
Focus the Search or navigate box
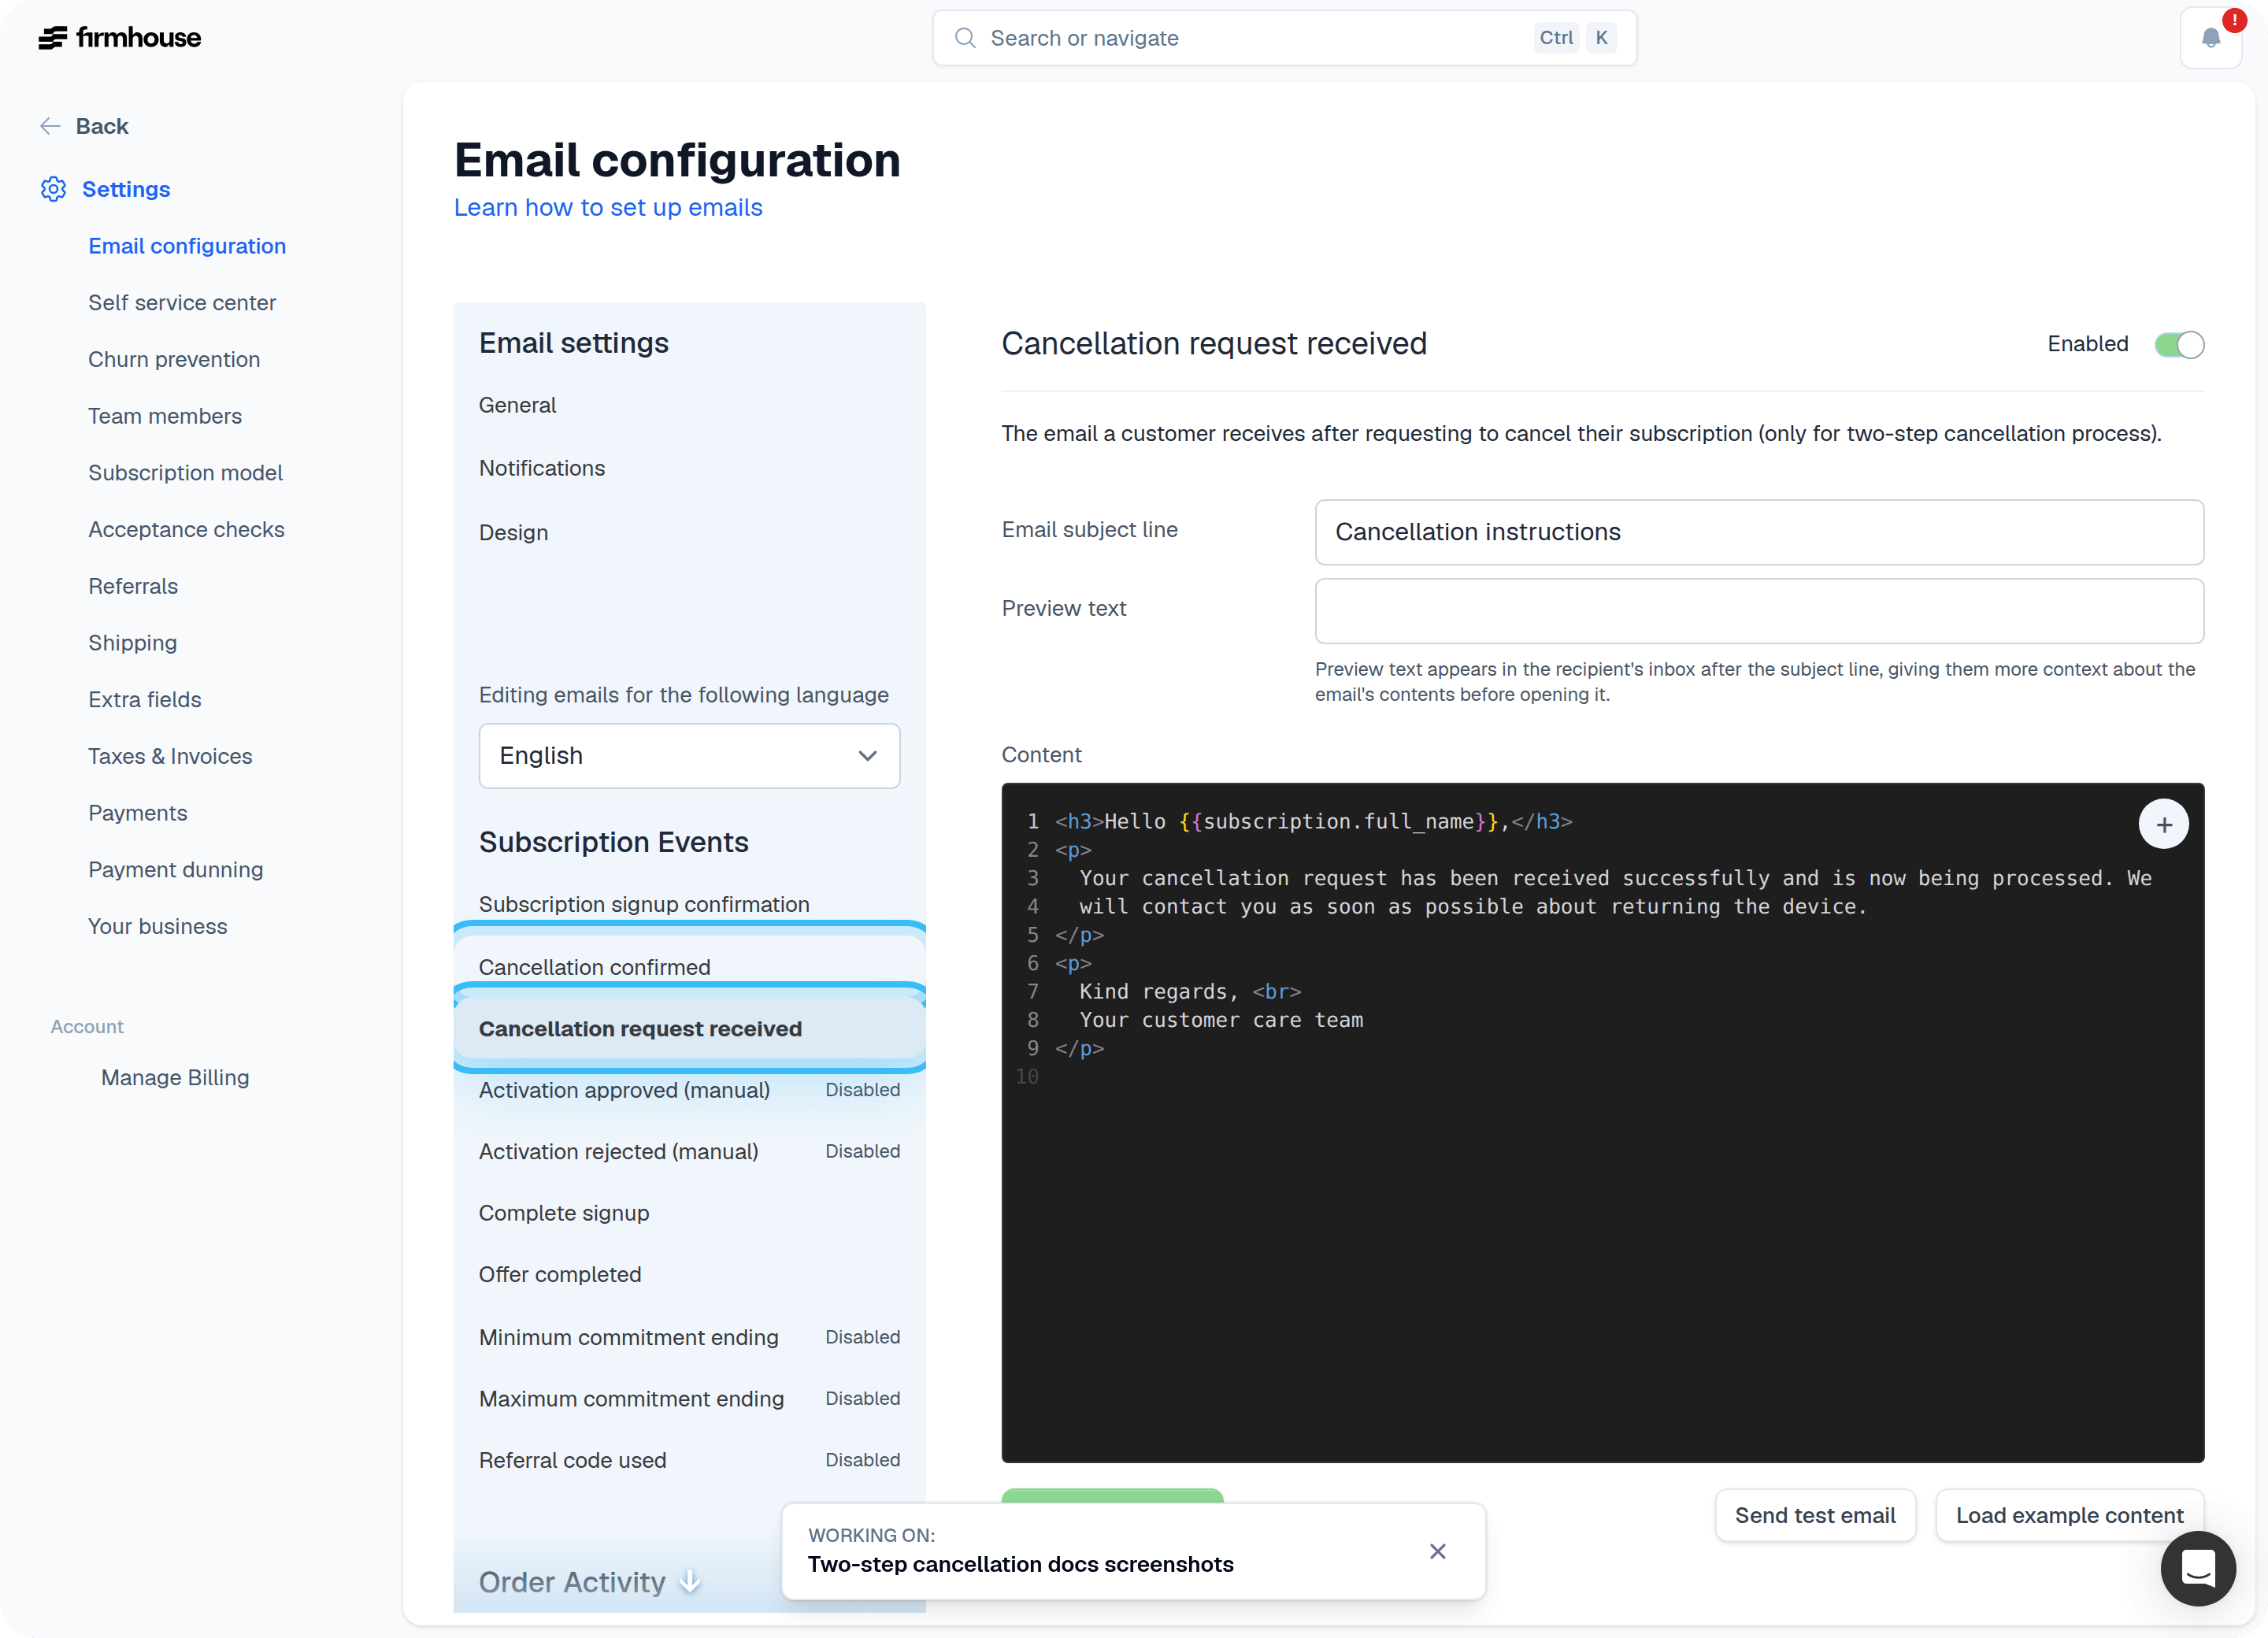(1284, 38)
